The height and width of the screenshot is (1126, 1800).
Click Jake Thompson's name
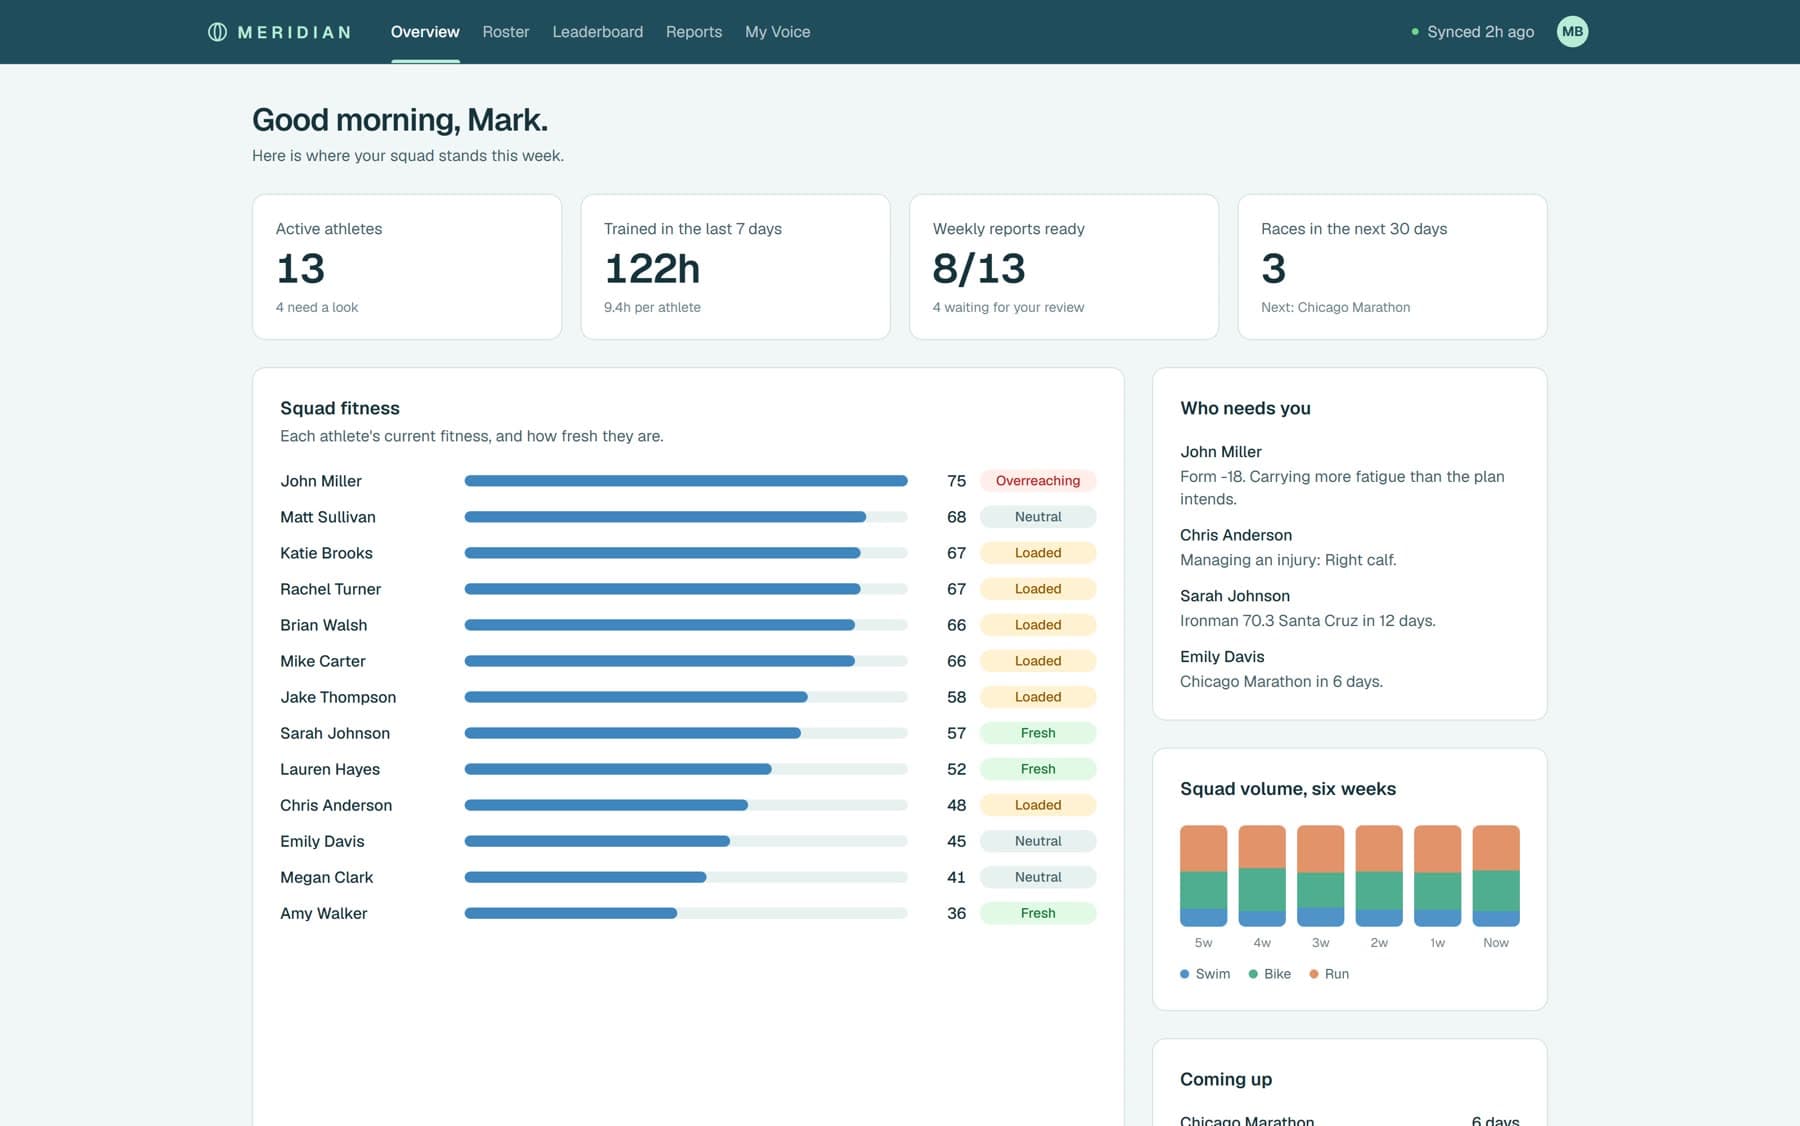[338, 697]
